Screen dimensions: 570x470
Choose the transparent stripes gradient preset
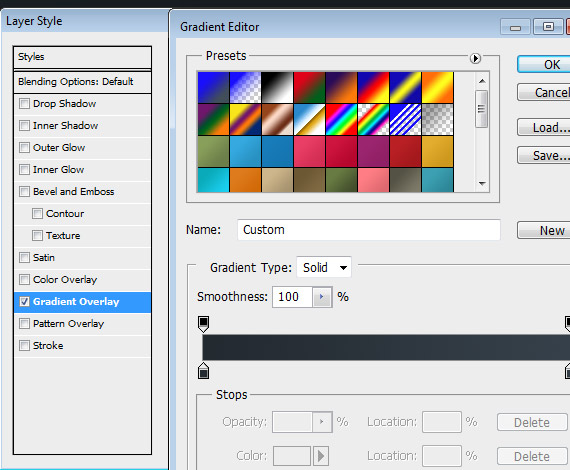pos(405,119)
